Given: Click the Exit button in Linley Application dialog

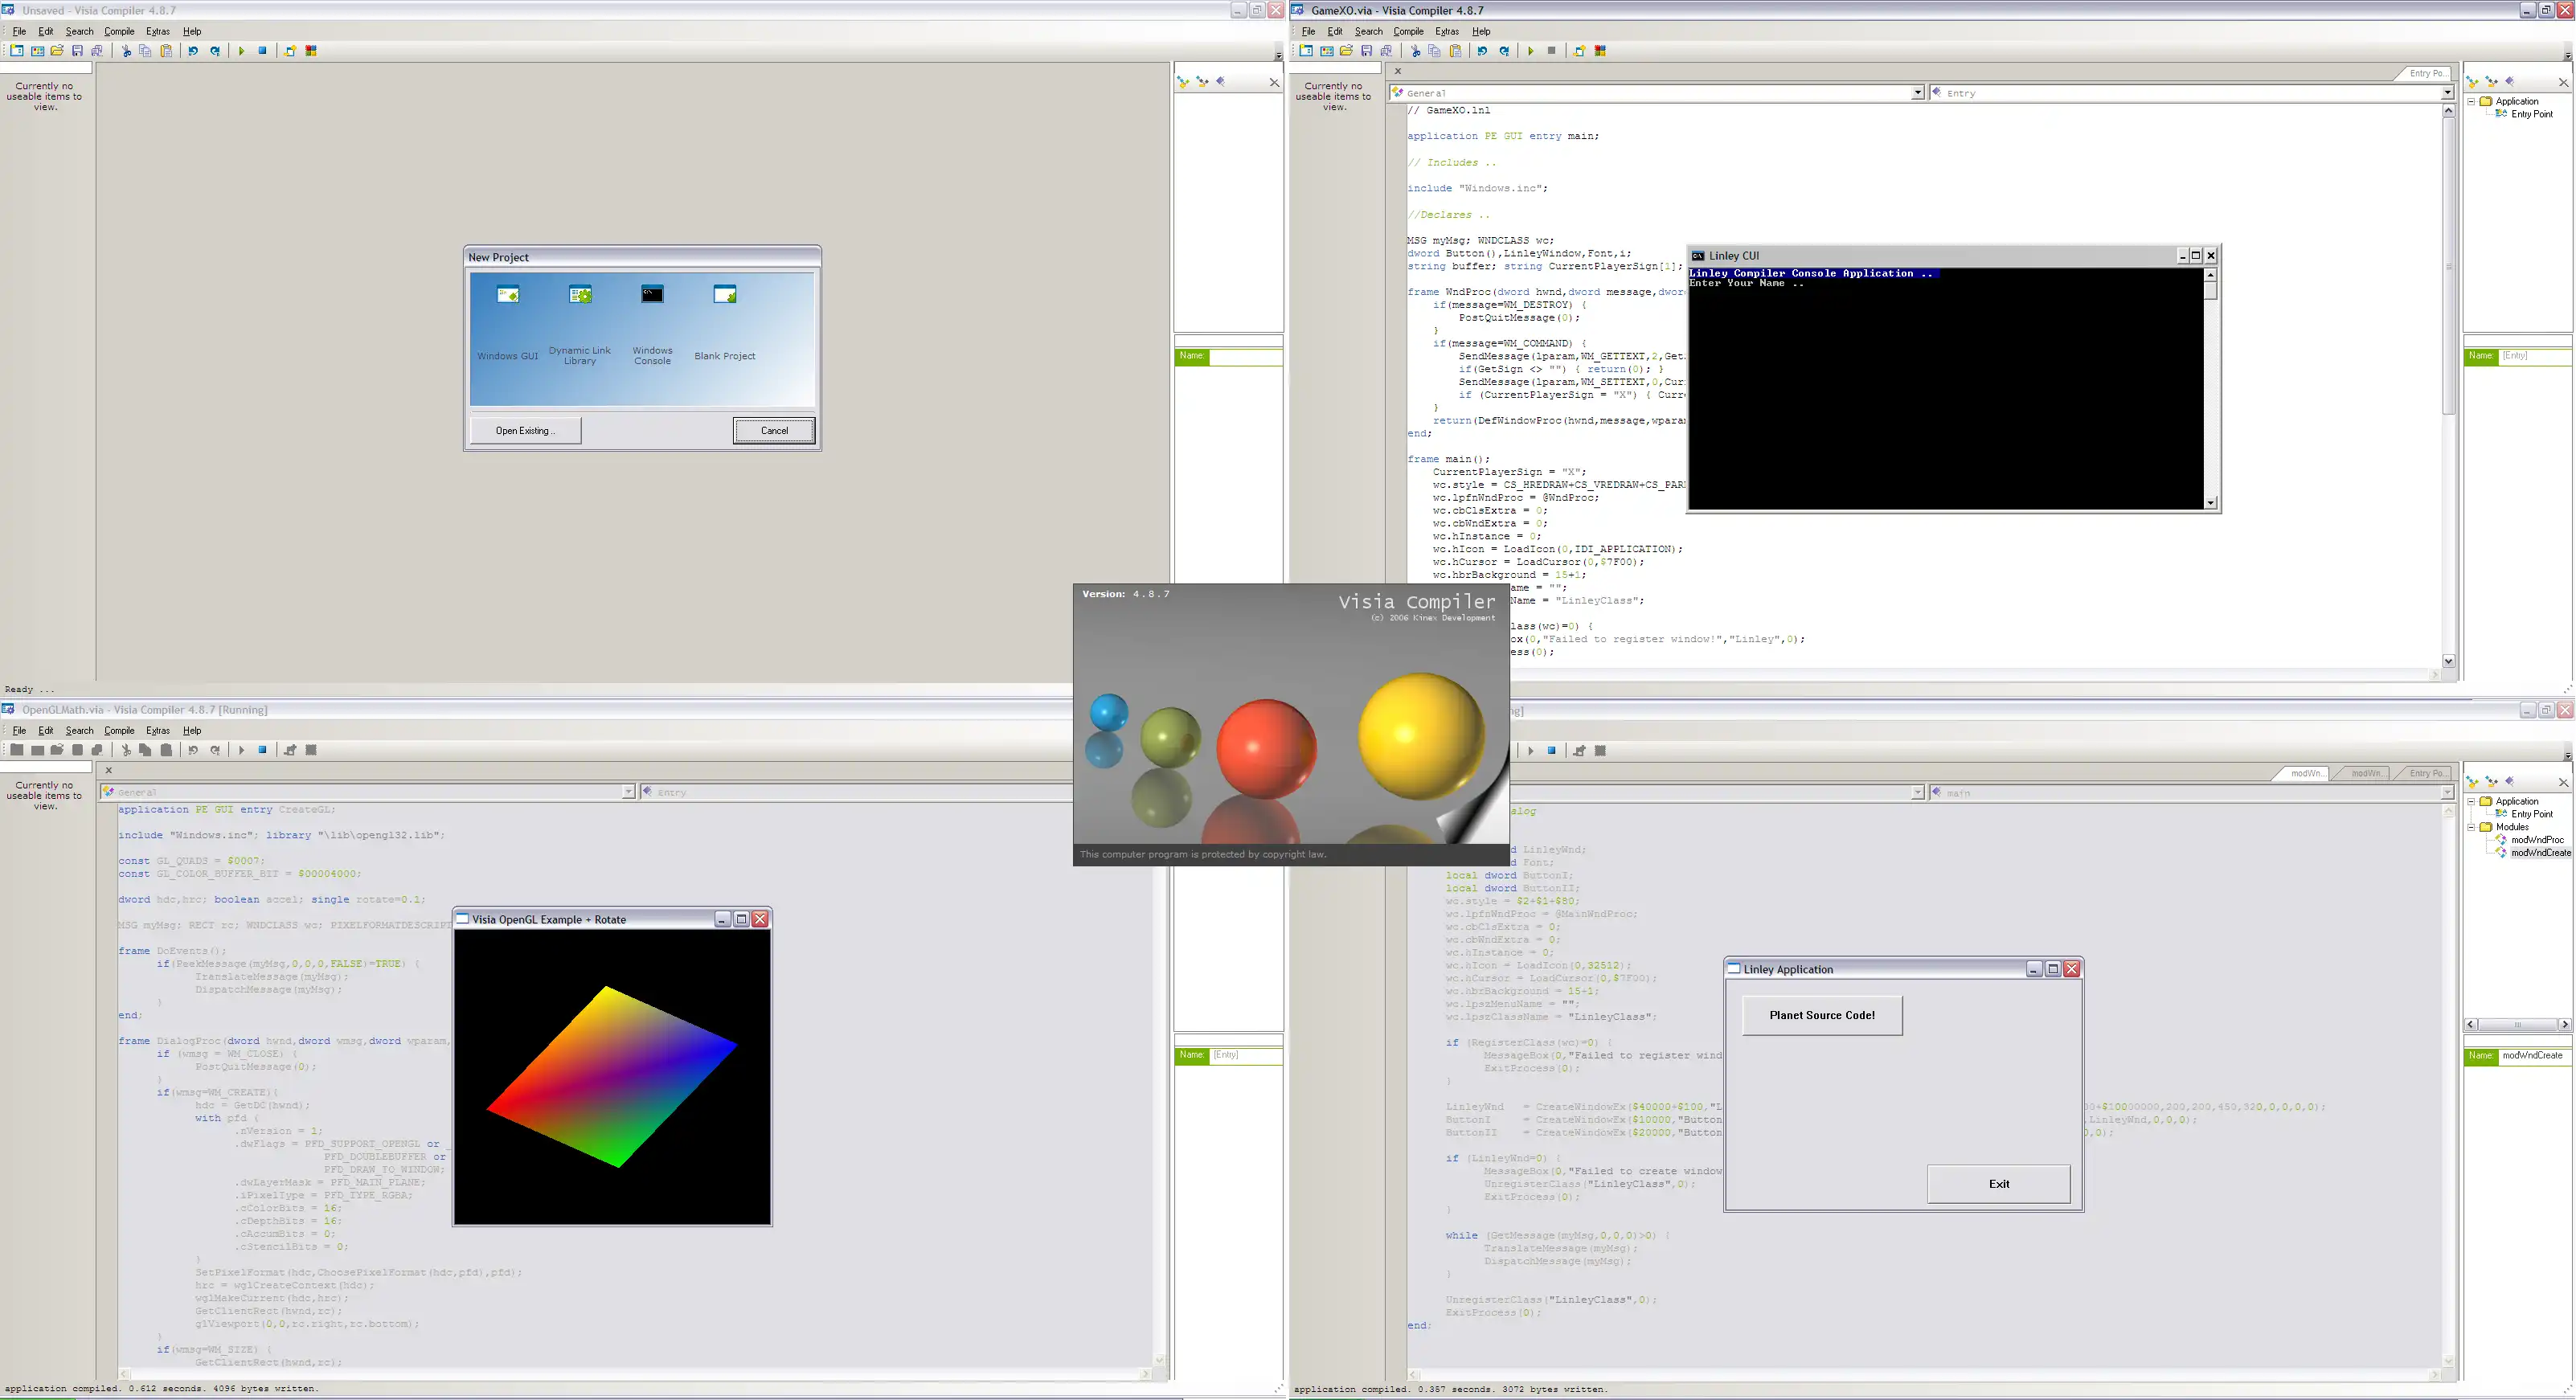Looking at the screenshot, I should click(1998, 1185).
